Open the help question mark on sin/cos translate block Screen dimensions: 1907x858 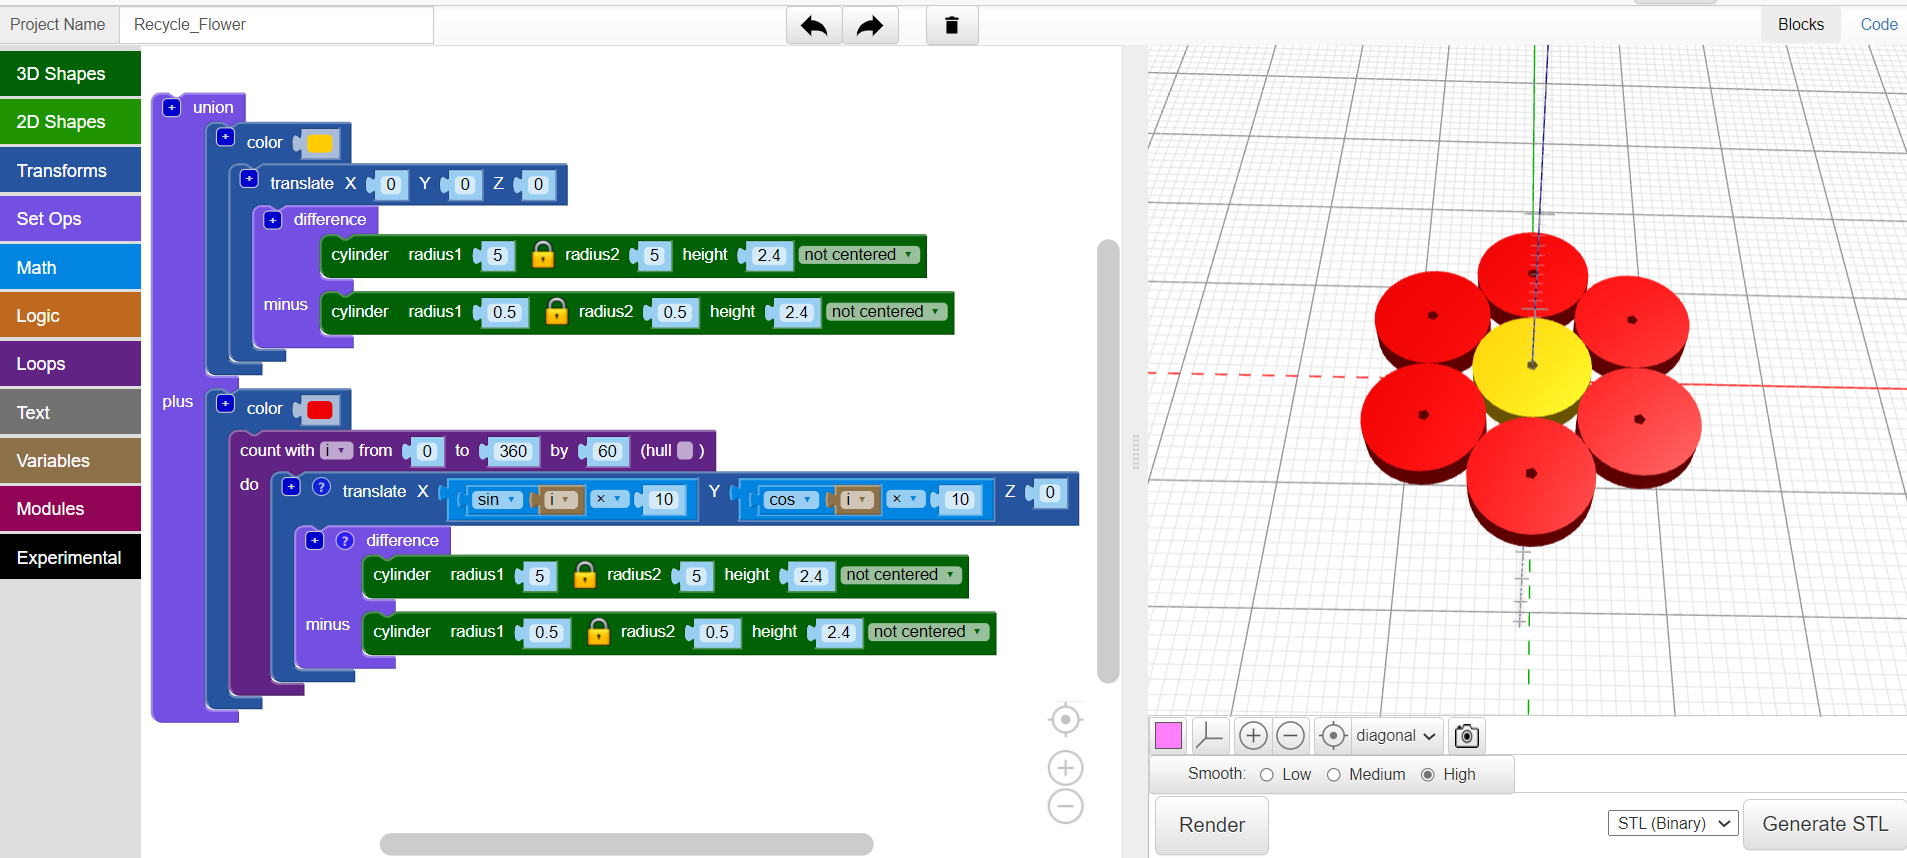pyautogui.click(x=321, y=487)
